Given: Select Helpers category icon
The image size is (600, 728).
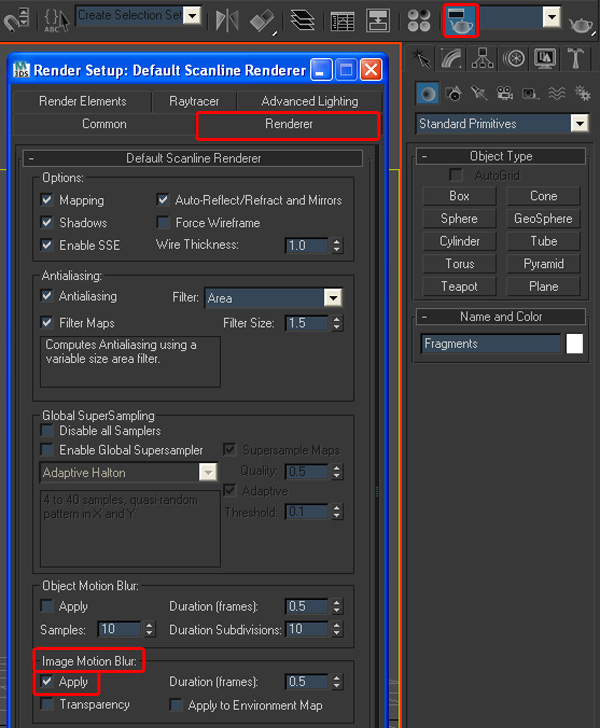Looking at the screenshot, I should pyautogui.click(x=530, y=94).
